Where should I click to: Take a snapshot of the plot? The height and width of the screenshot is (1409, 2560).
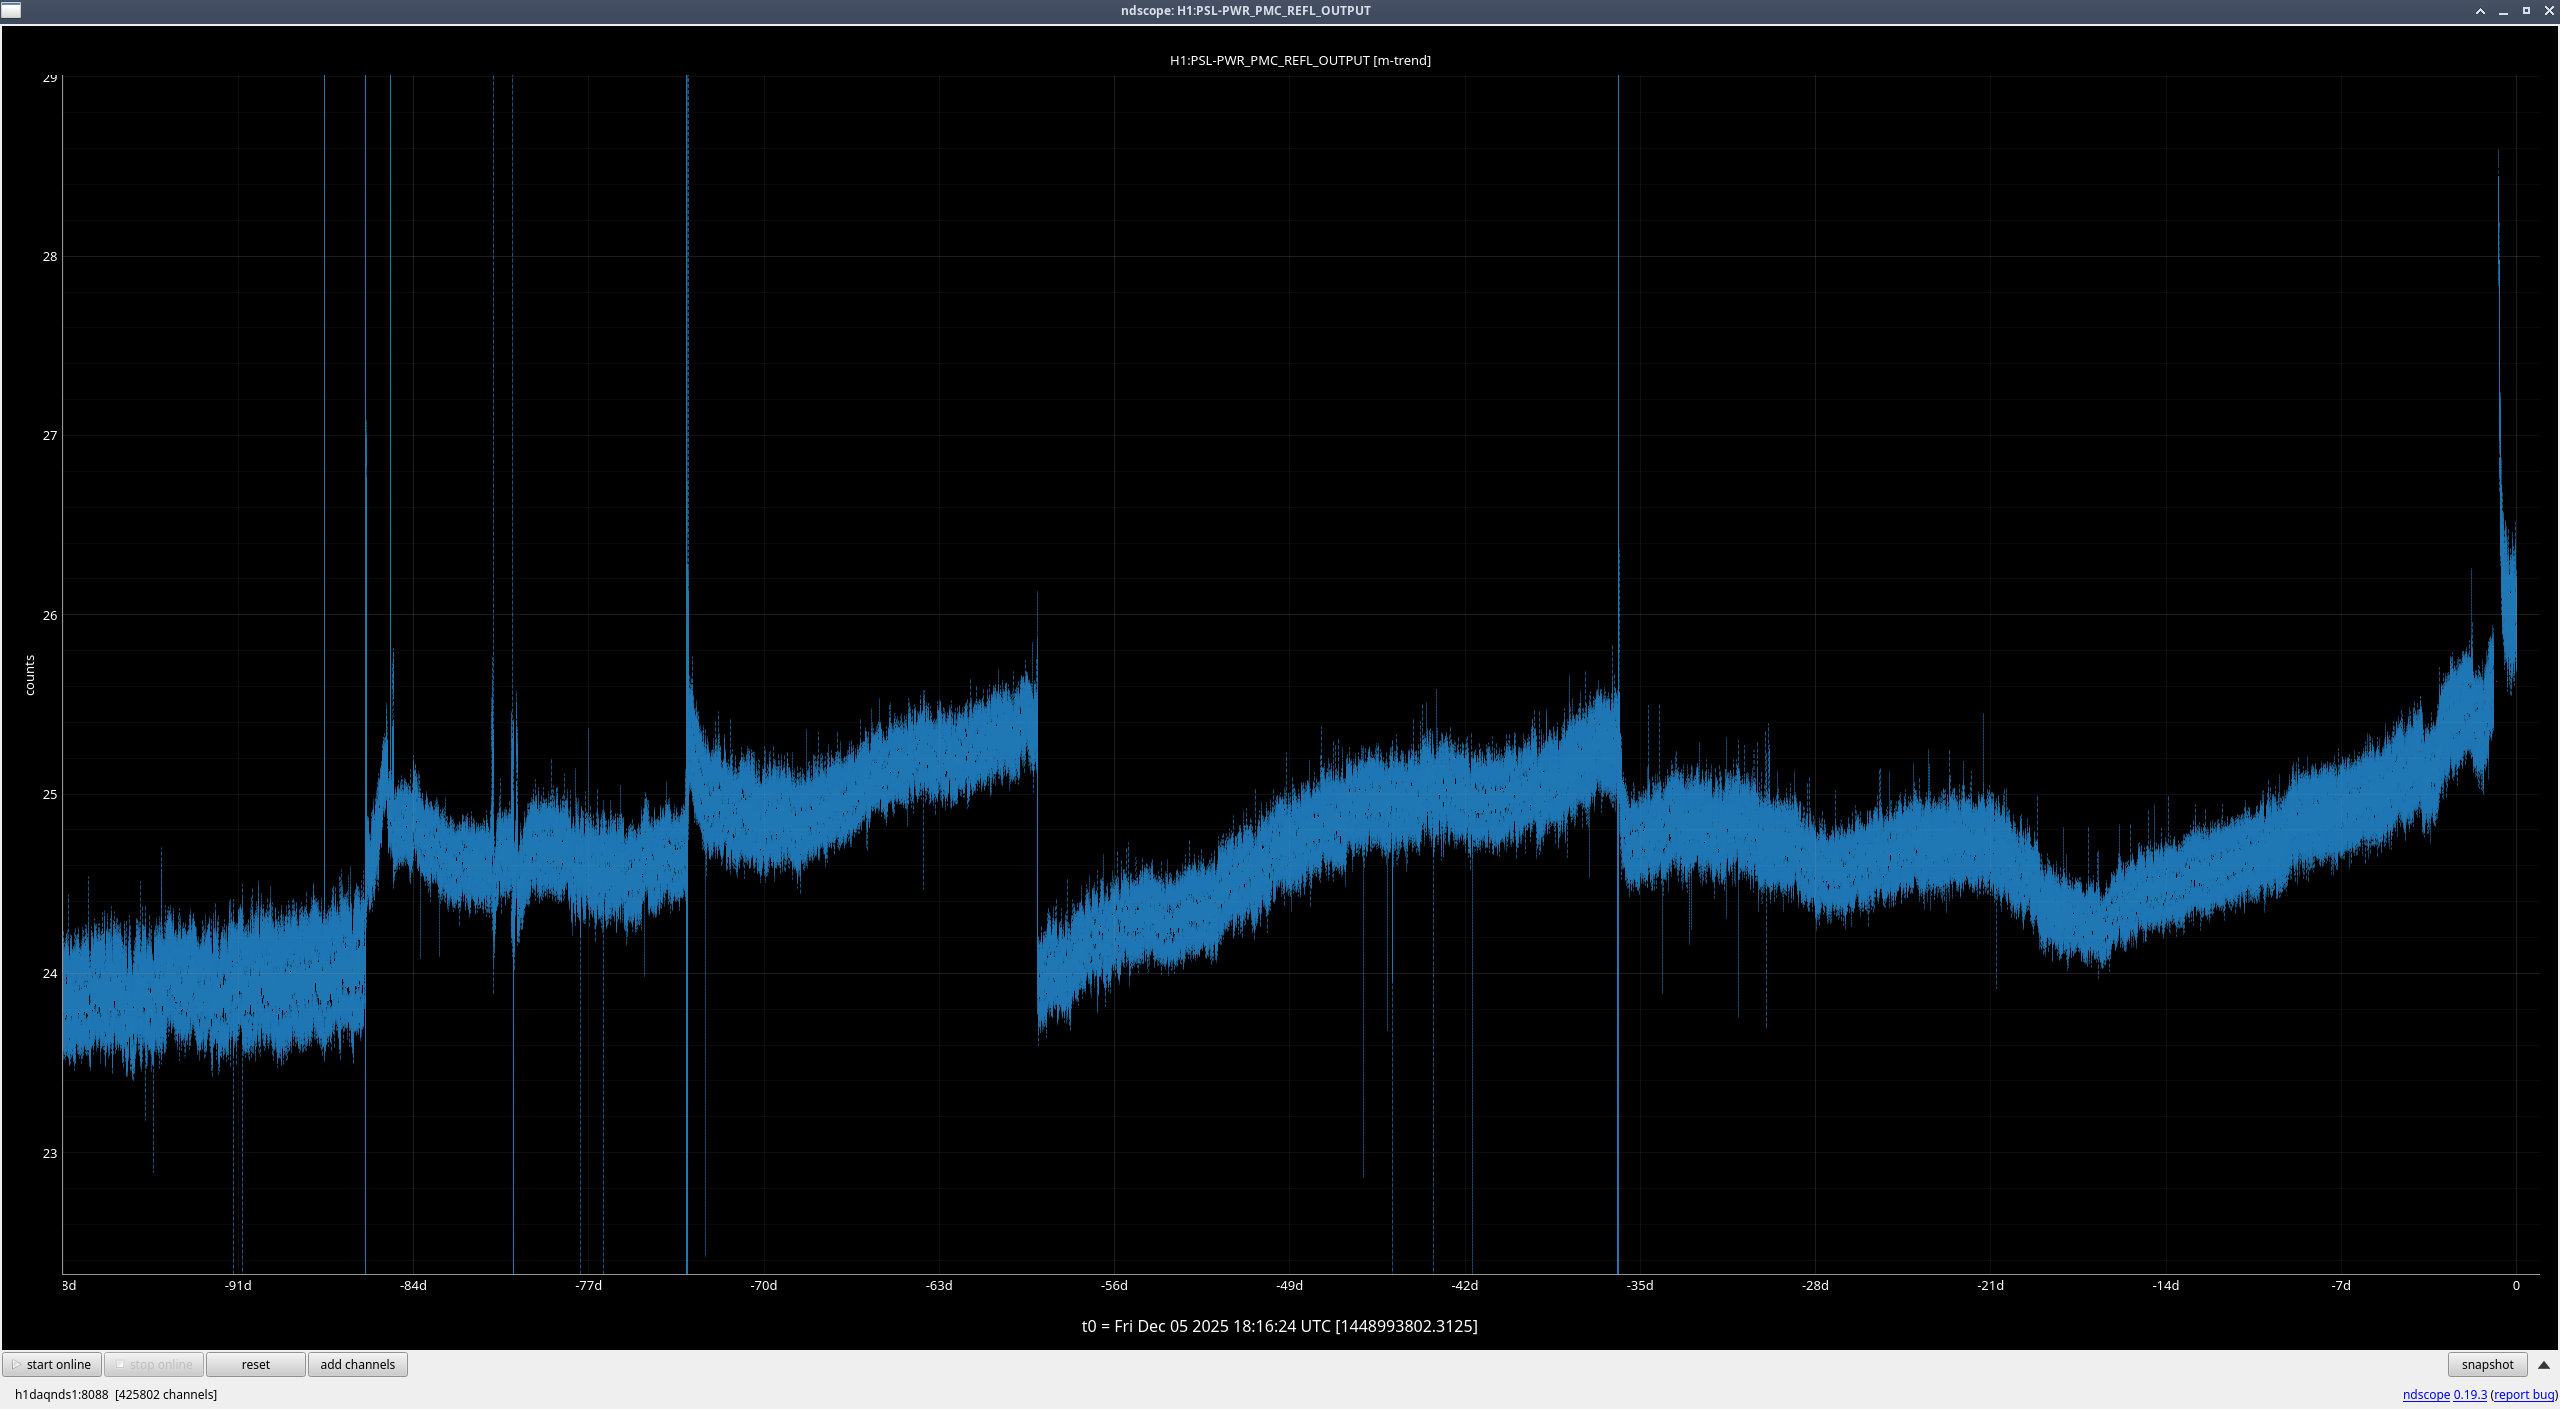coord(2486,1364)
